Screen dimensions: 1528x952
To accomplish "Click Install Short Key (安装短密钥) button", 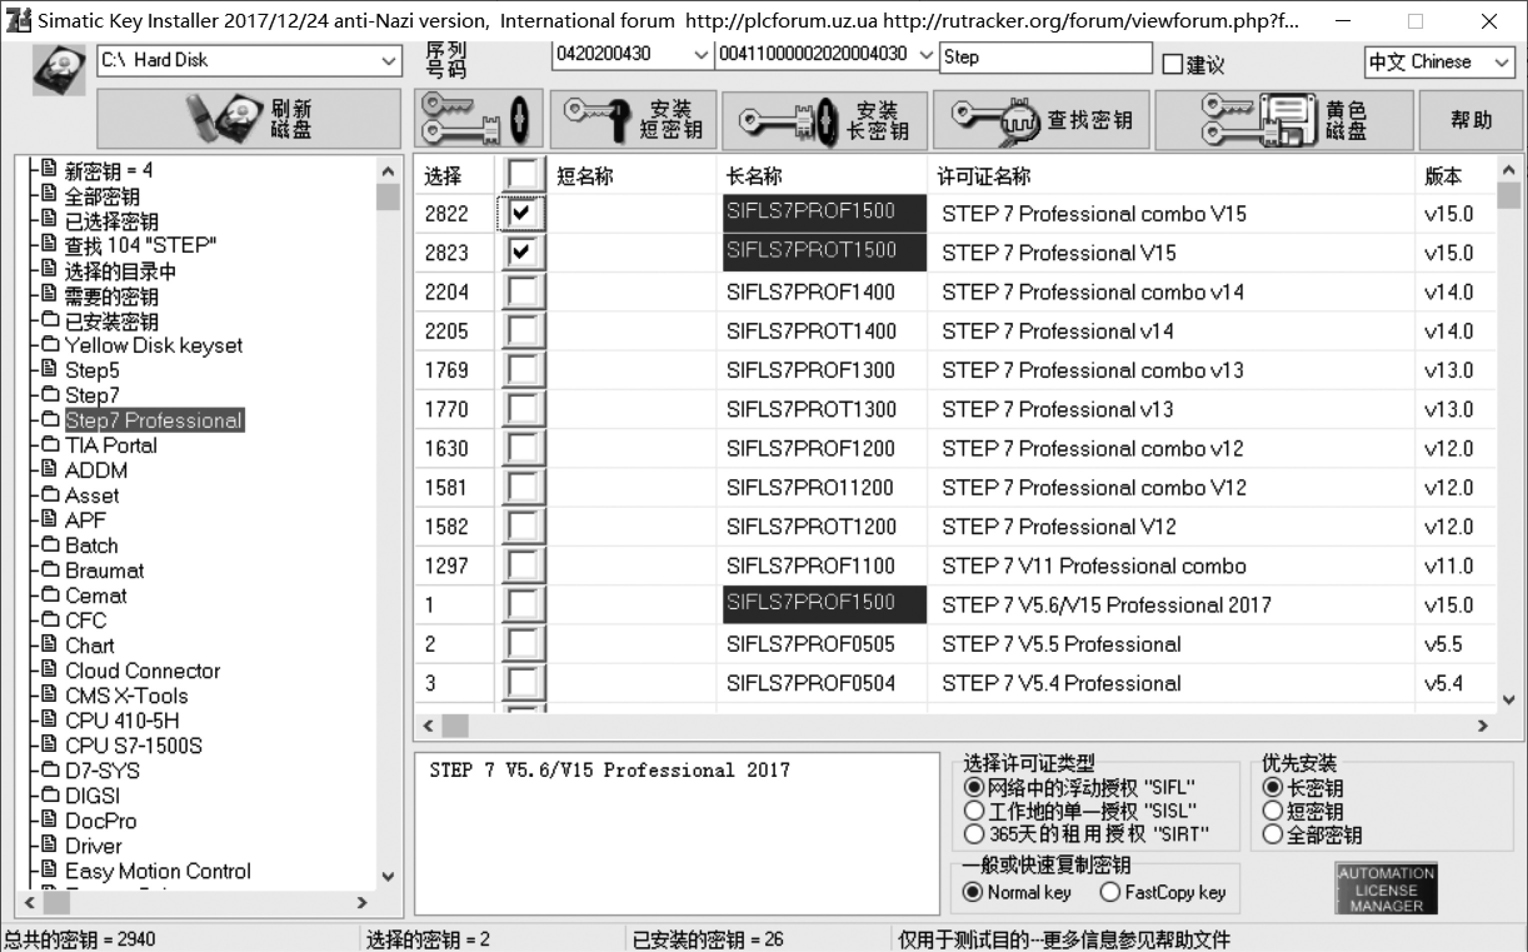I will pos(634,119).
